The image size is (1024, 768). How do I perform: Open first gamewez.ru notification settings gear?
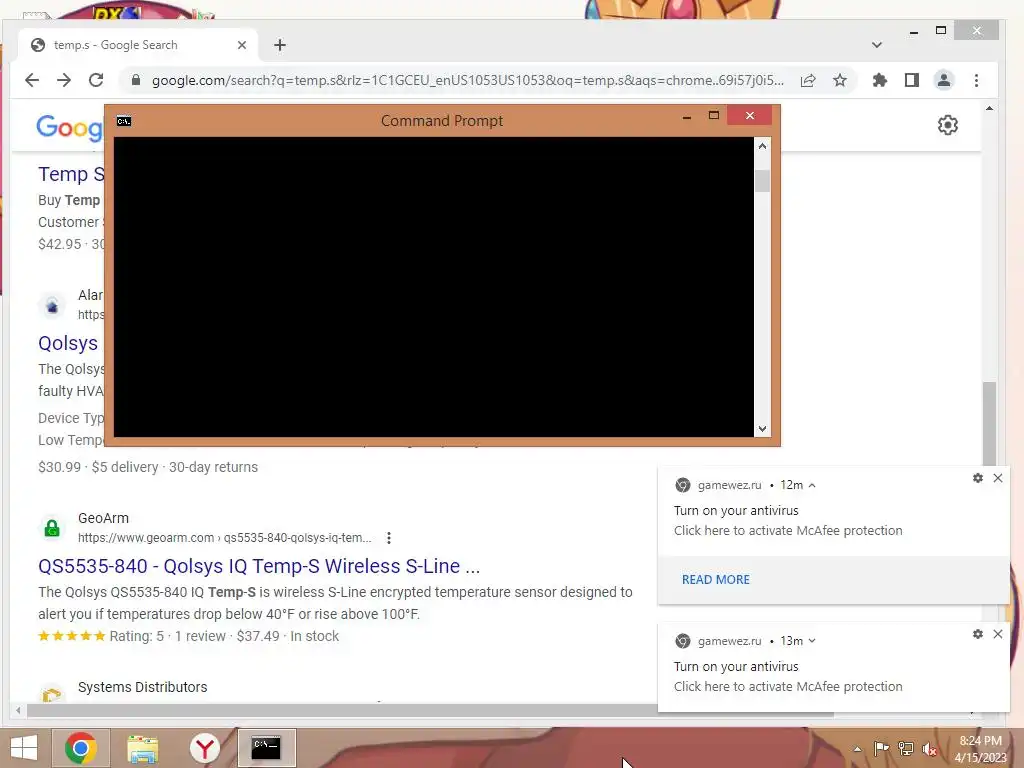tap(978, 478)
